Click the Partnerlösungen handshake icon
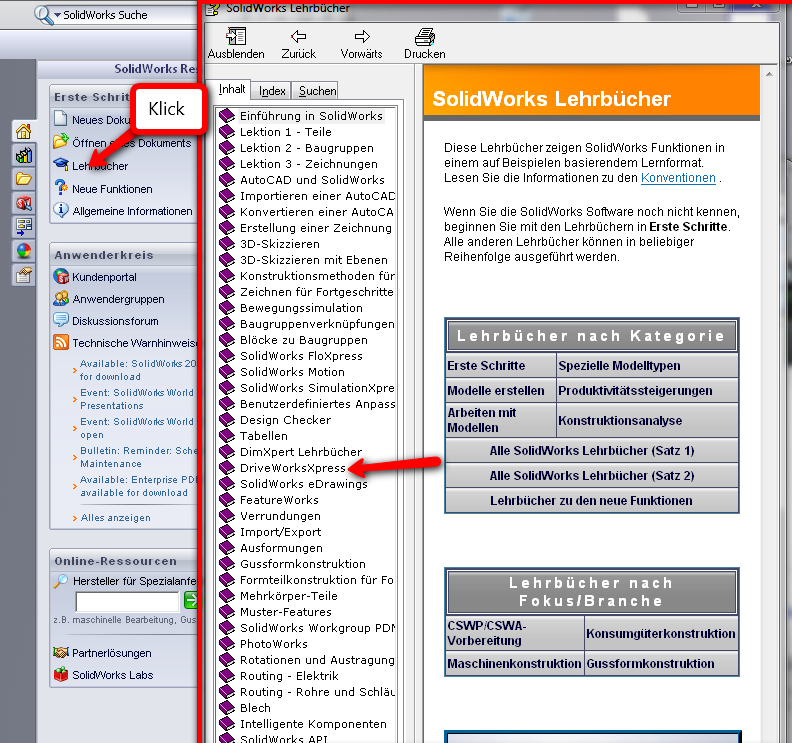 click(x=61, y=652)
